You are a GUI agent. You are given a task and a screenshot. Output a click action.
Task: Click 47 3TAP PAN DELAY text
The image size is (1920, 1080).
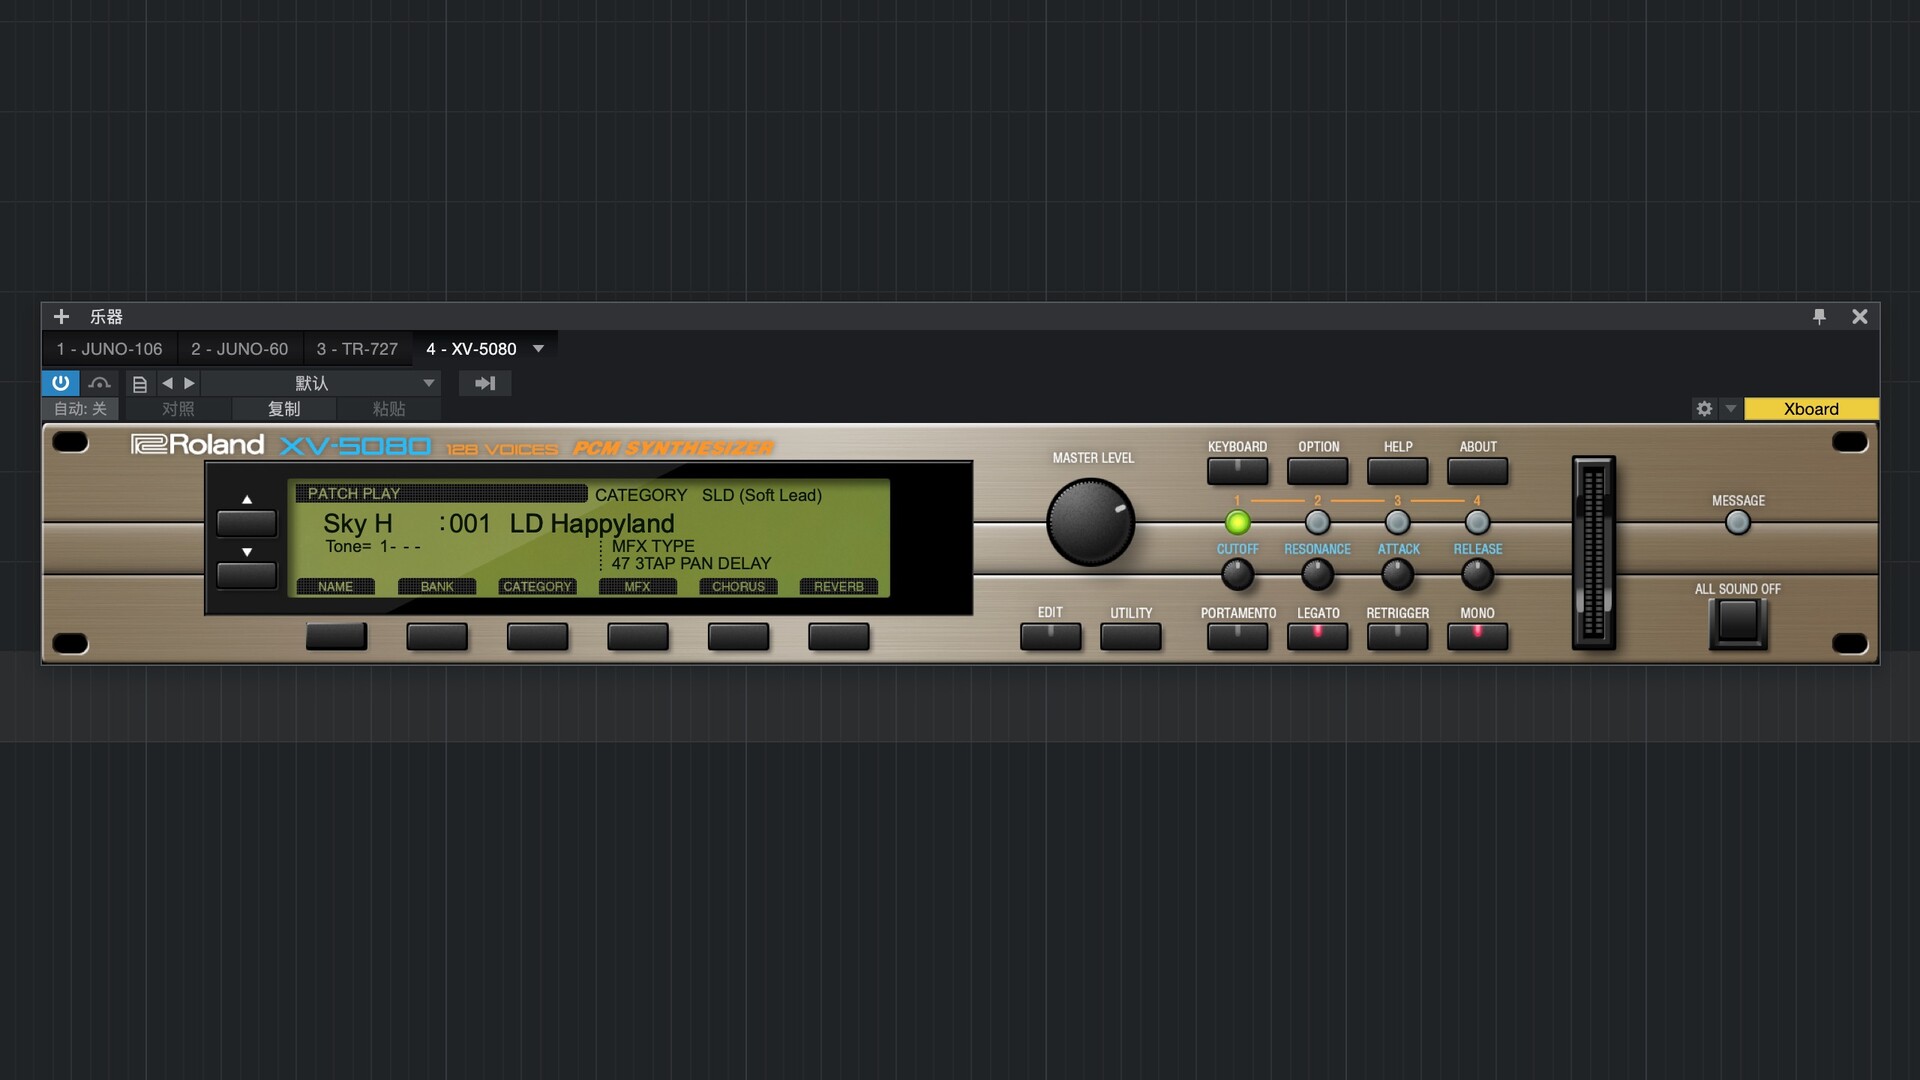[x=691, y=564]
